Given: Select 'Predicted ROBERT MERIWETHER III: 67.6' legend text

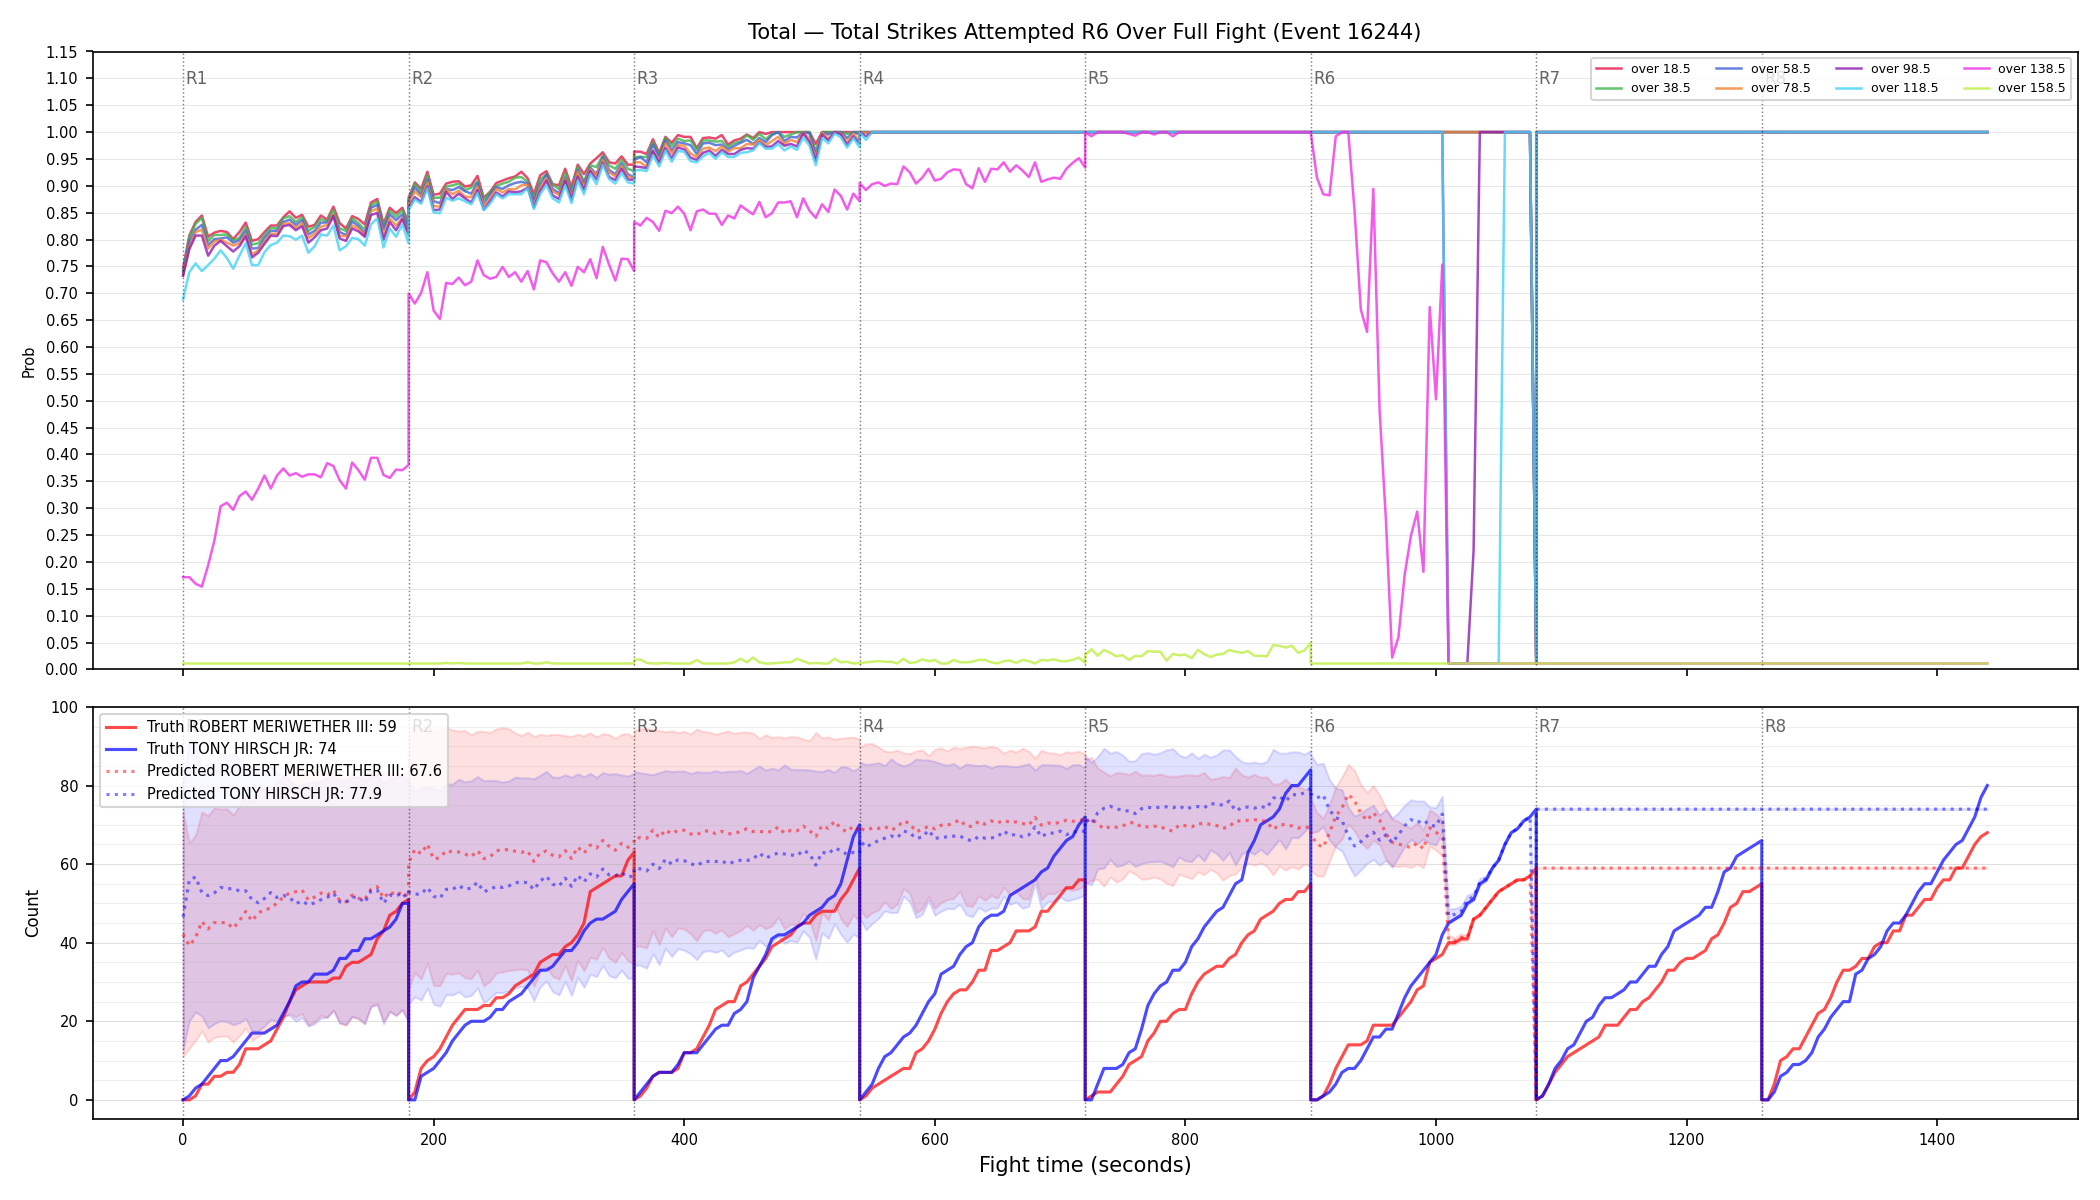Looking at the screenshot, I should click(294, 771).
